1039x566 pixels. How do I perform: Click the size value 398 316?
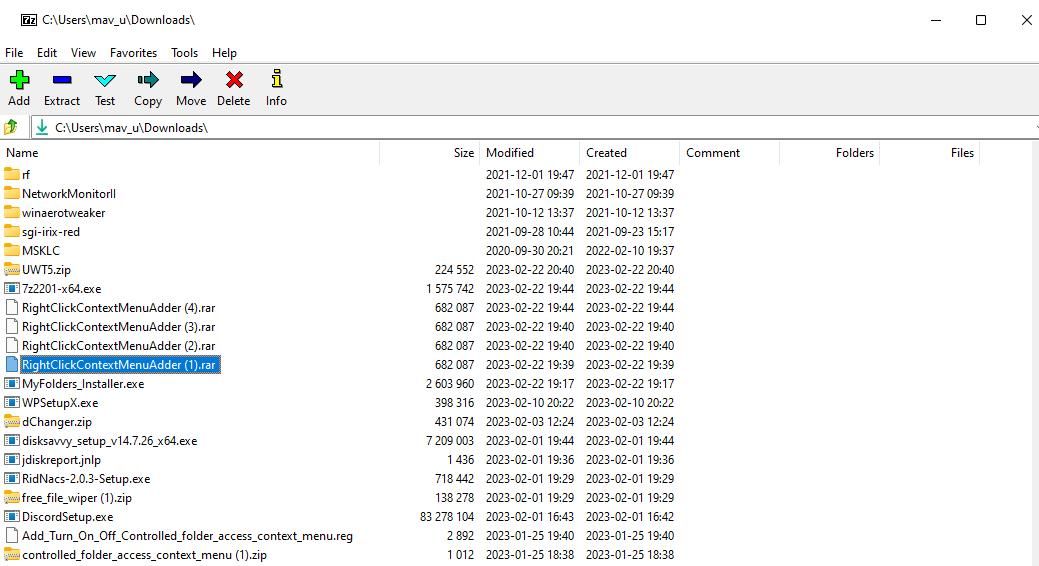455,402
